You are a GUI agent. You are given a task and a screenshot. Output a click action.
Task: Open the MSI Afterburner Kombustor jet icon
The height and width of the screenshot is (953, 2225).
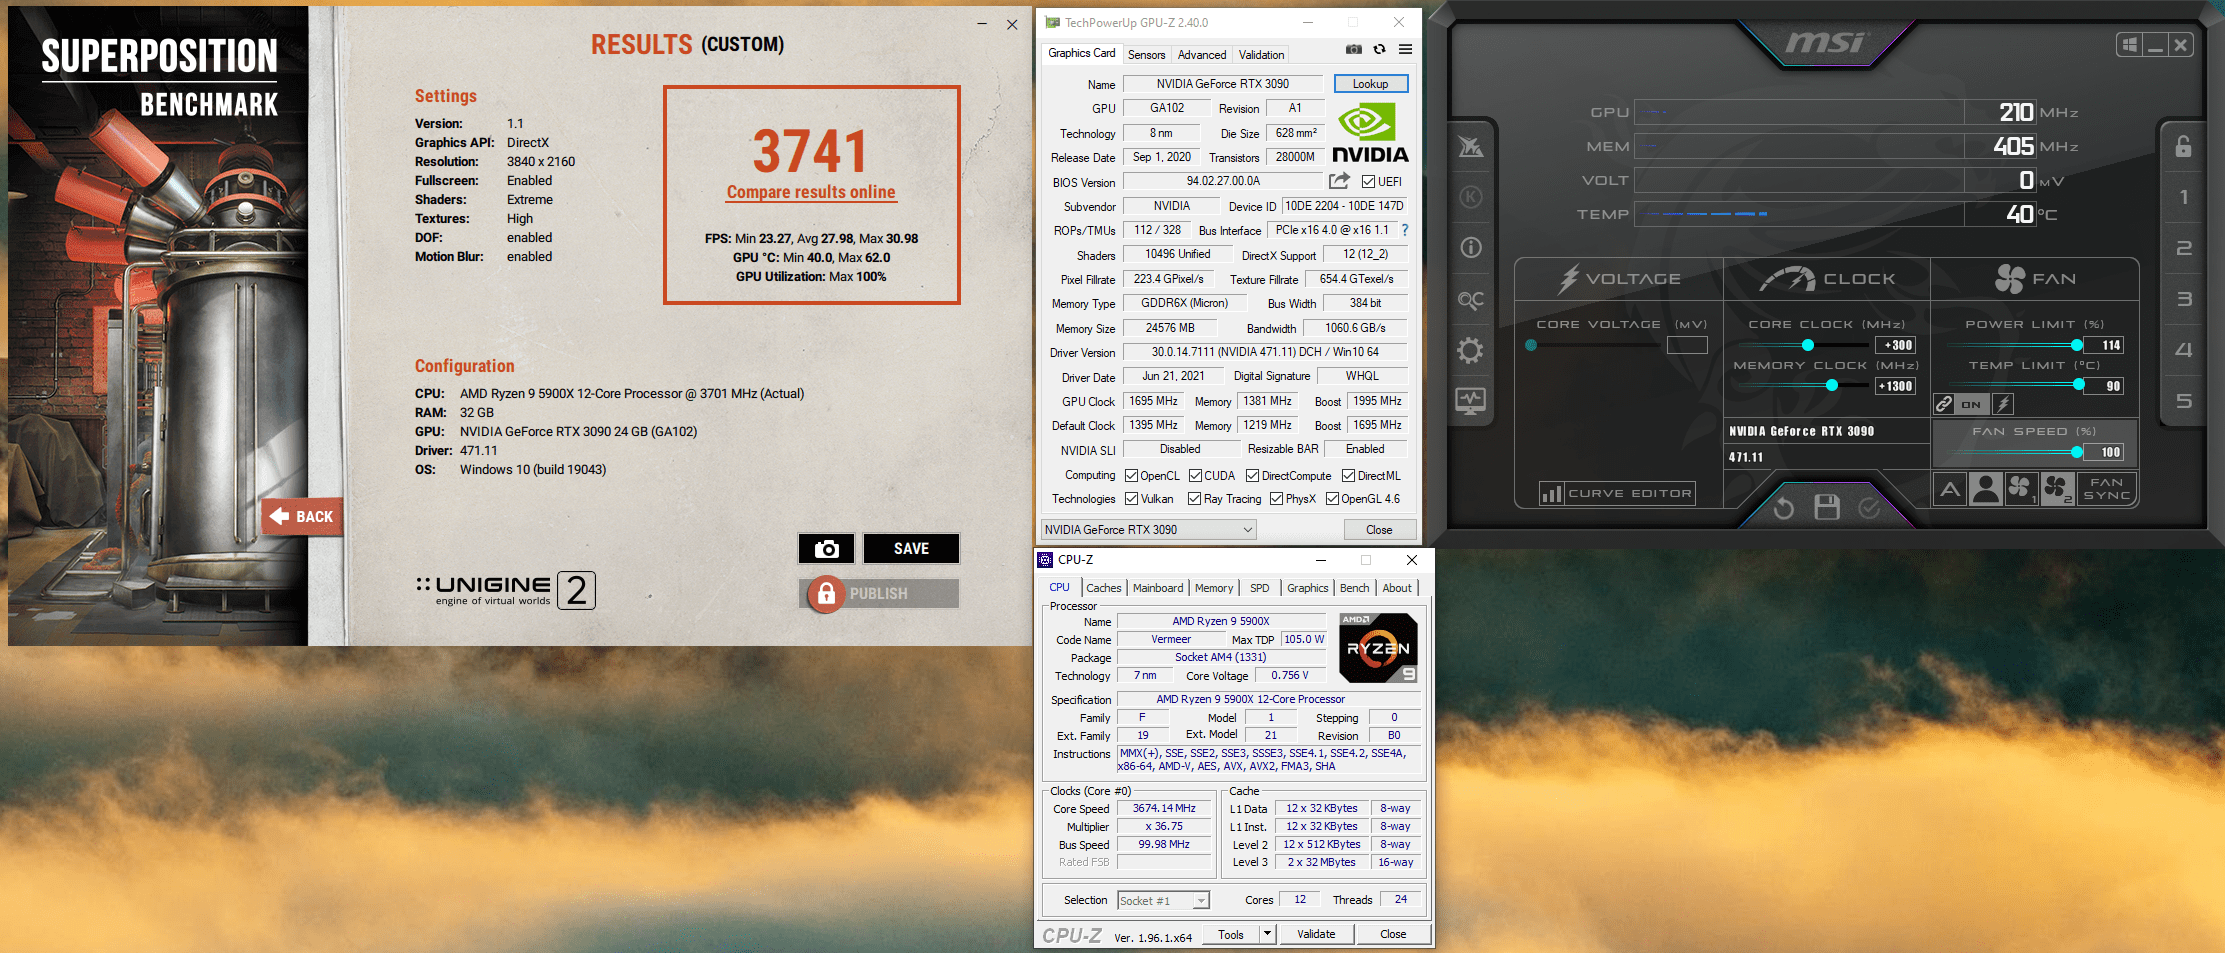[x=1471, y=147]
